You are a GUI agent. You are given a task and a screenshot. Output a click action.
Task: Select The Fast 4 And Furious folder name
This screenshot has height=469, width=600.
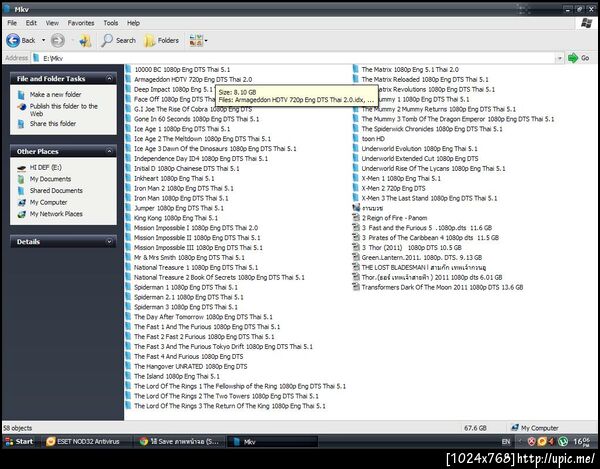189,357
